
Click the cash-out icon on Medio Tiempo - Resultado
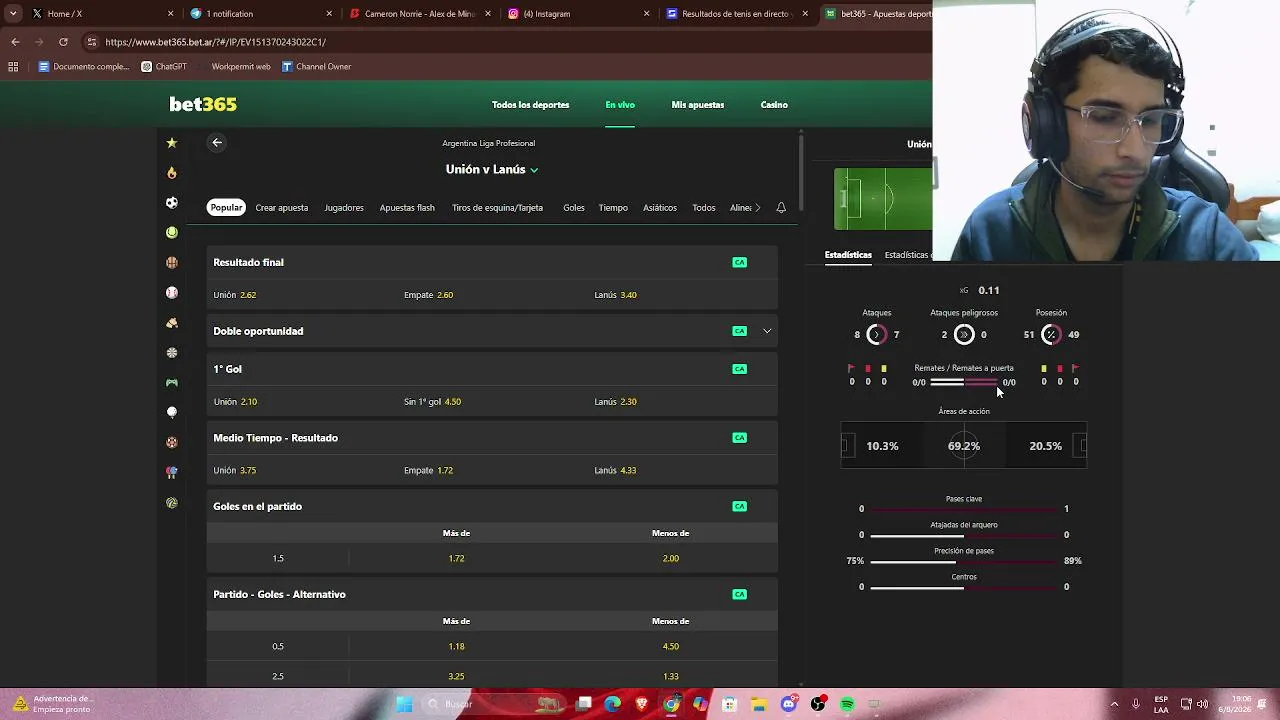coord(740,438)
